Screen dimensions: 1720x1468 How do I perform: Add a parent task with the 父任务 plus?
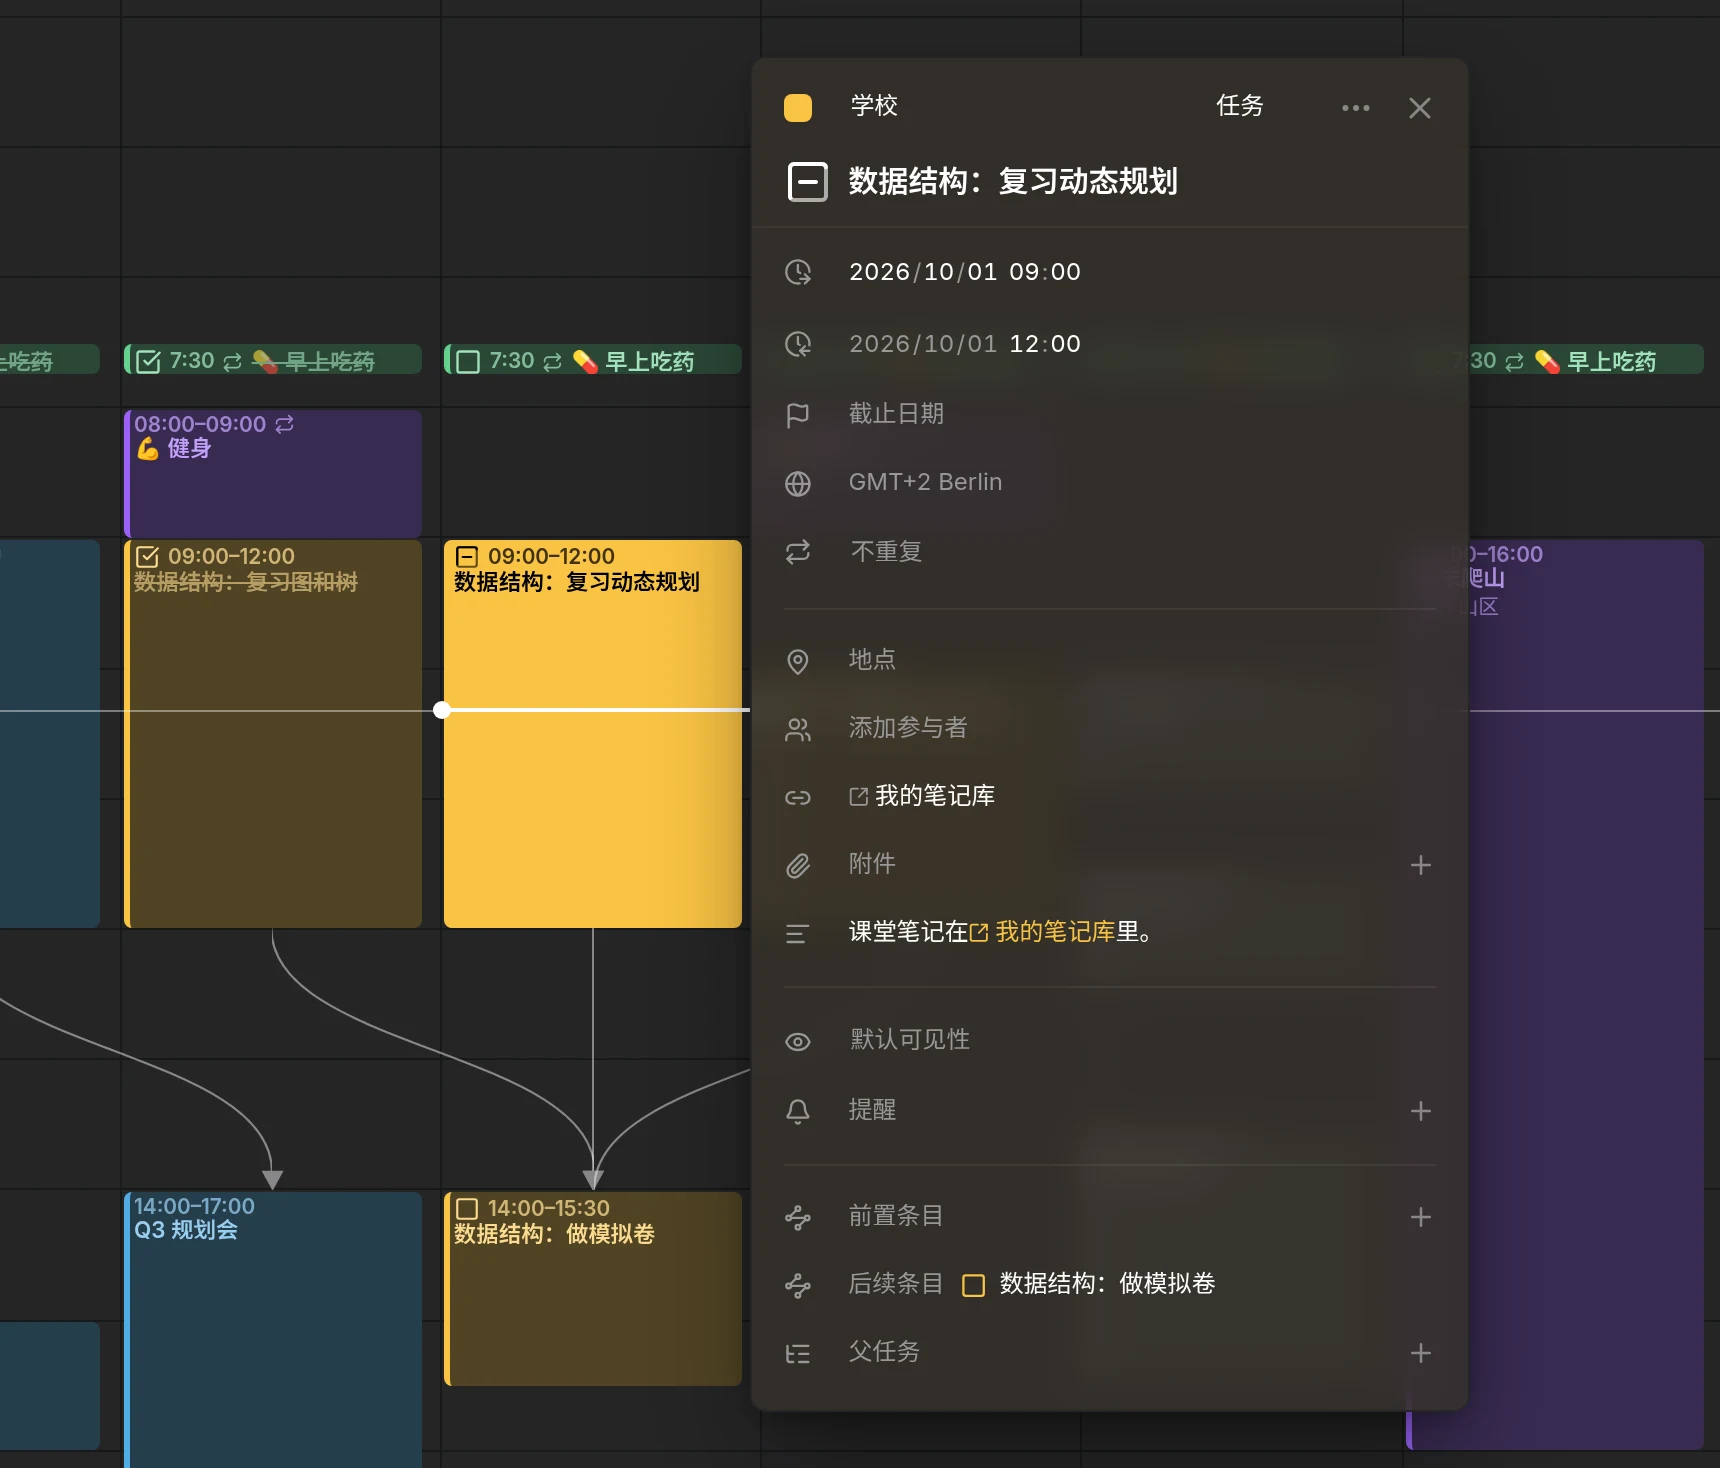tap(1421, 1353)
